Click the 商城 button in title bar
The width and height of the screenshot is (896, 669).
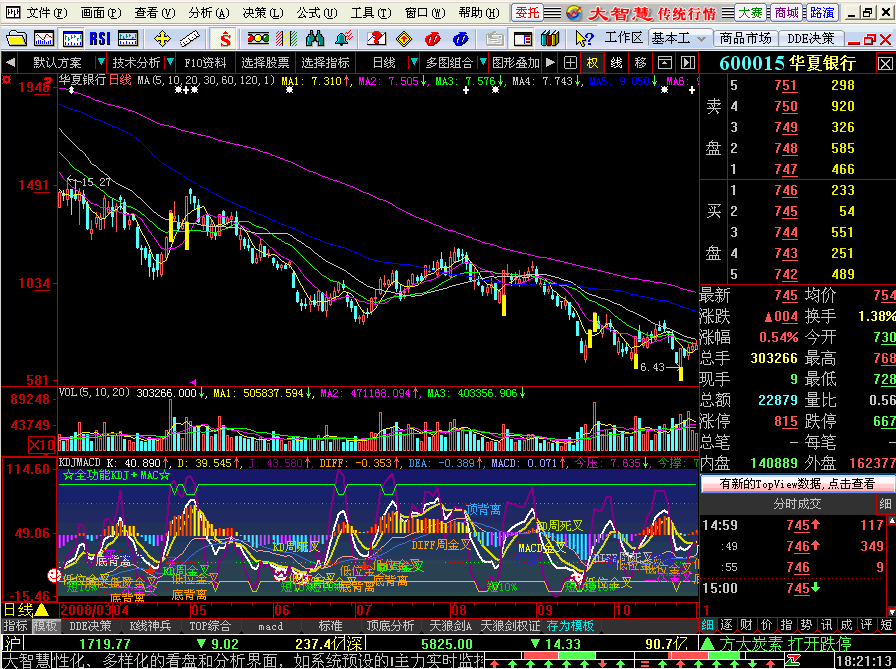(787, 13)
